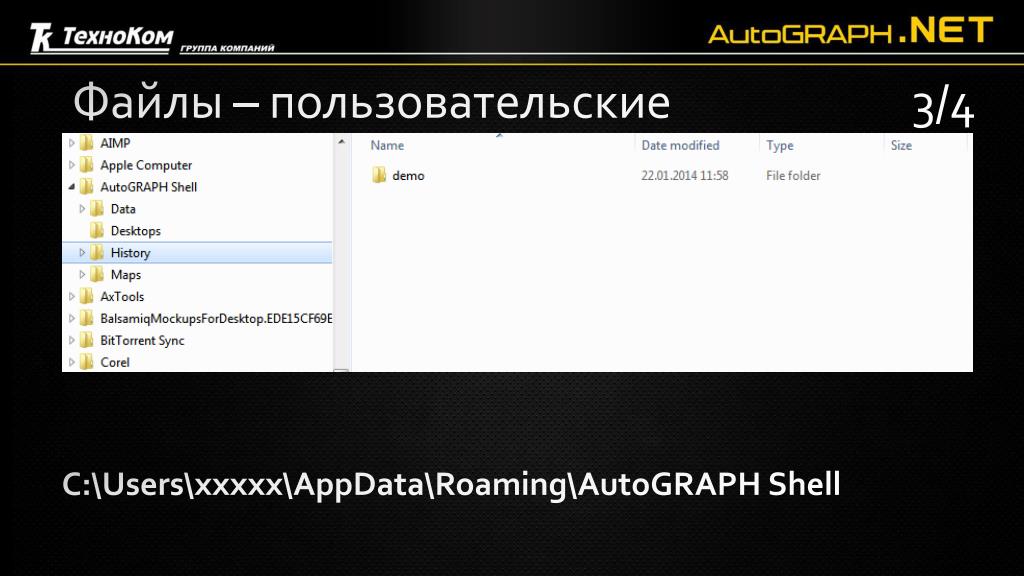Expand the AxTools folder arrow
The width and height of the screenshot is (1024, 576).
pos(72,296)
